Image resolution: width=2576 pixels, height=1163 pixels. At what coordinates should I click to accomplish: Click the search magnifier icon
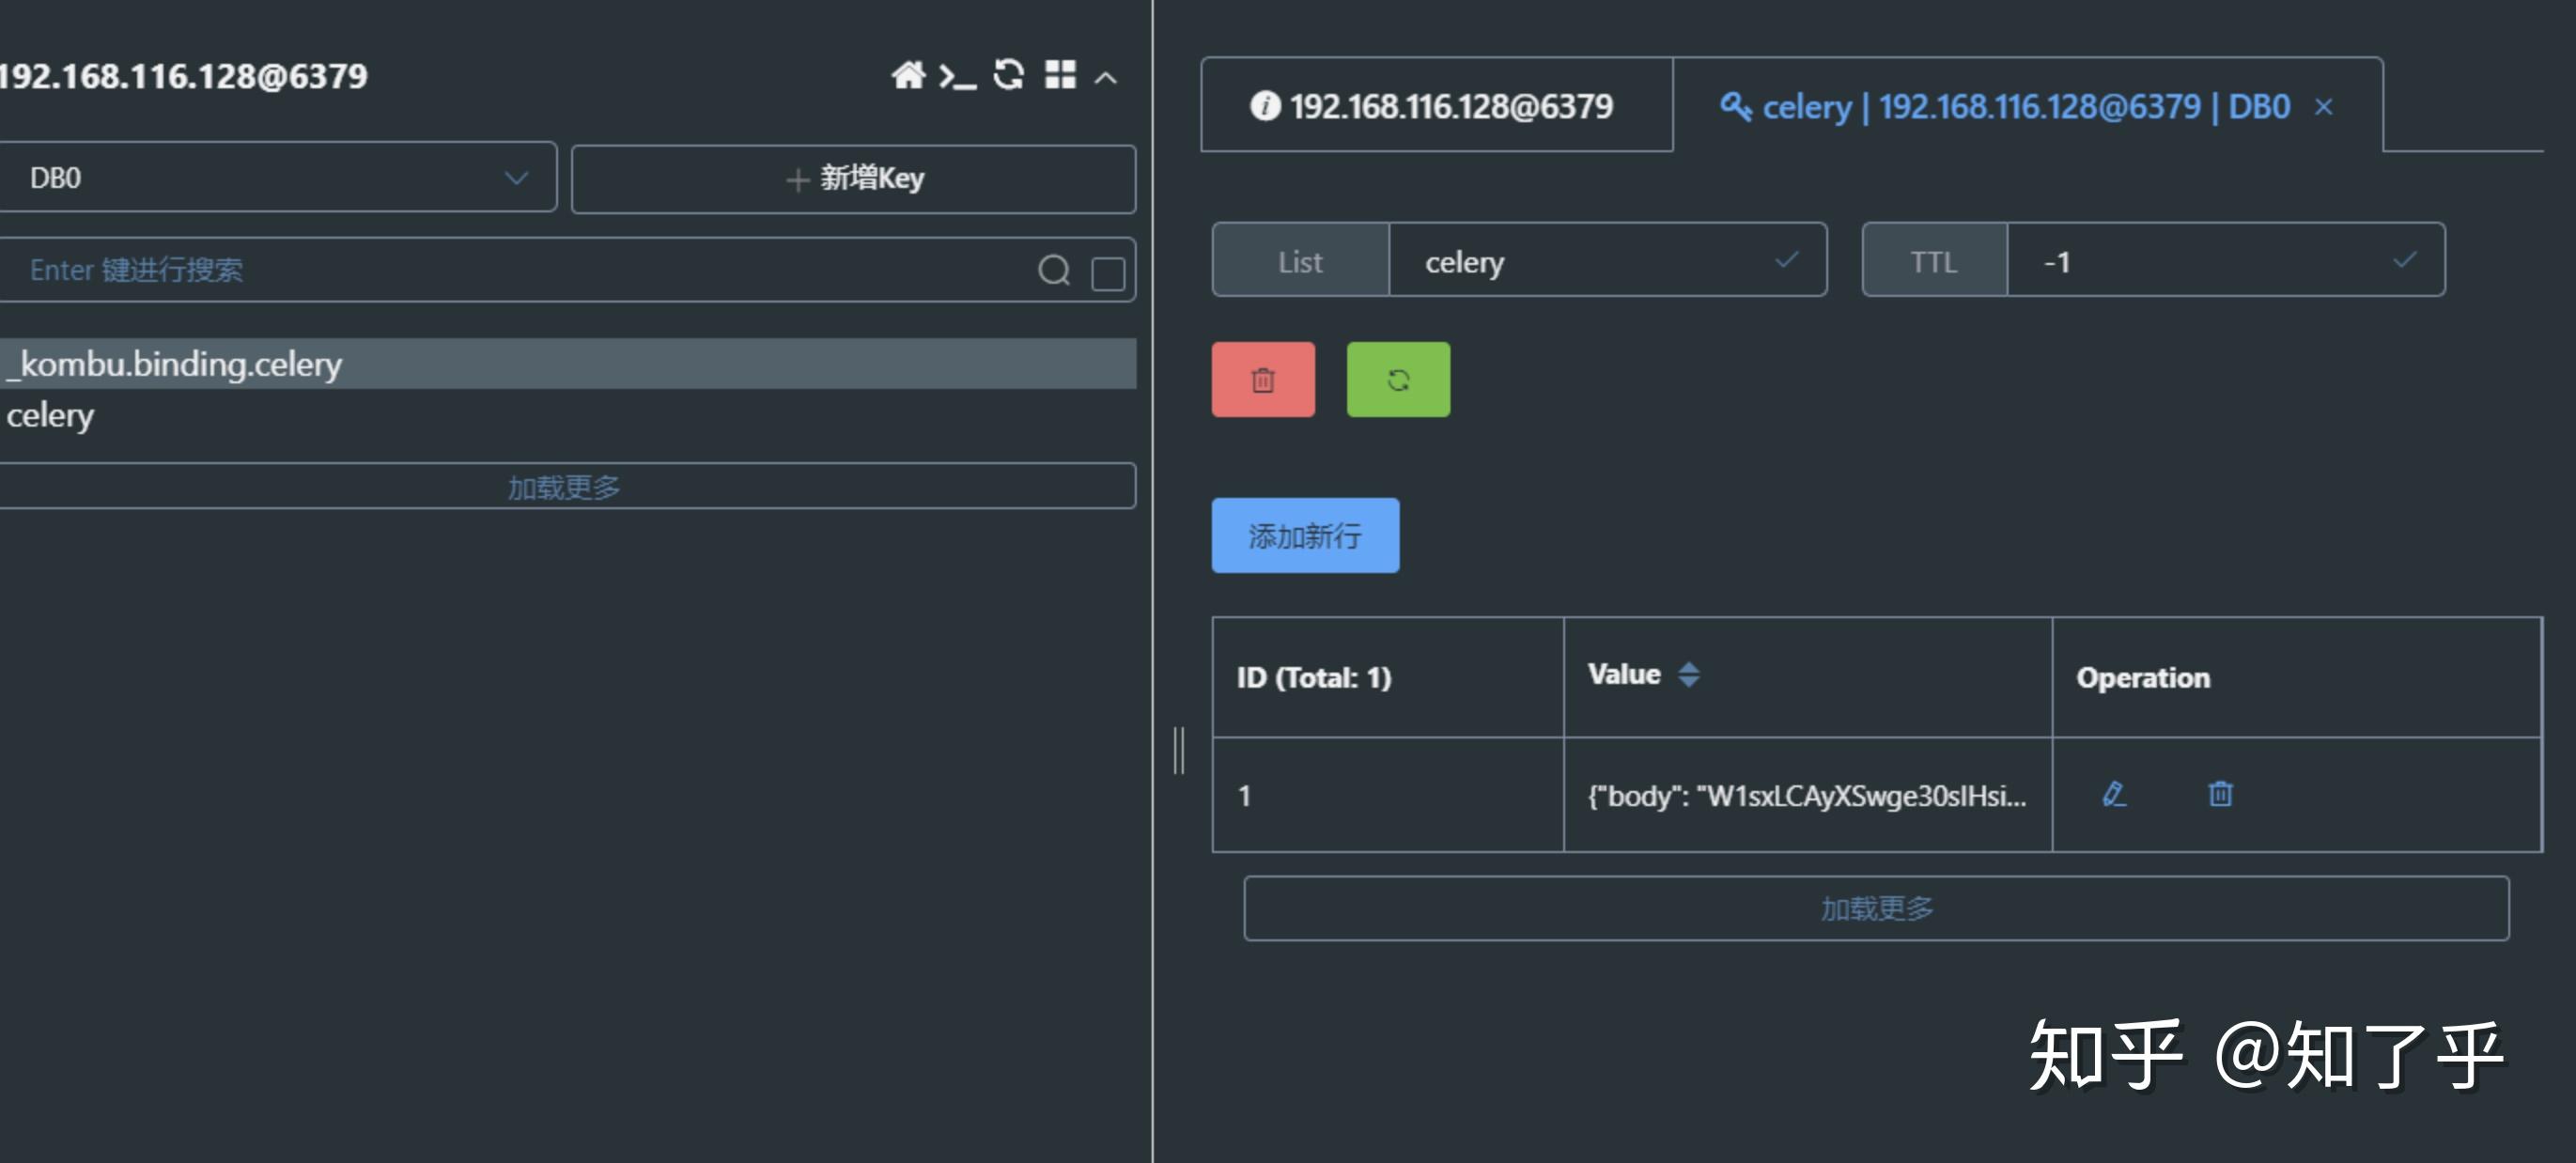(x=1053, y=270)
